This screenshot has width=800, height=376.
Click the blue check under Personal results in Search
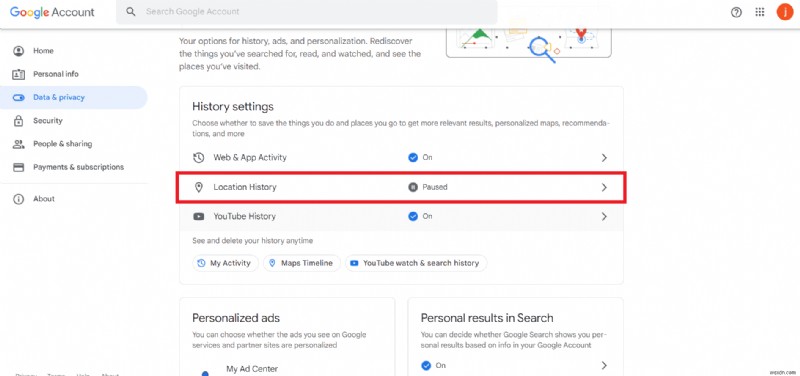tap(426, 365)
